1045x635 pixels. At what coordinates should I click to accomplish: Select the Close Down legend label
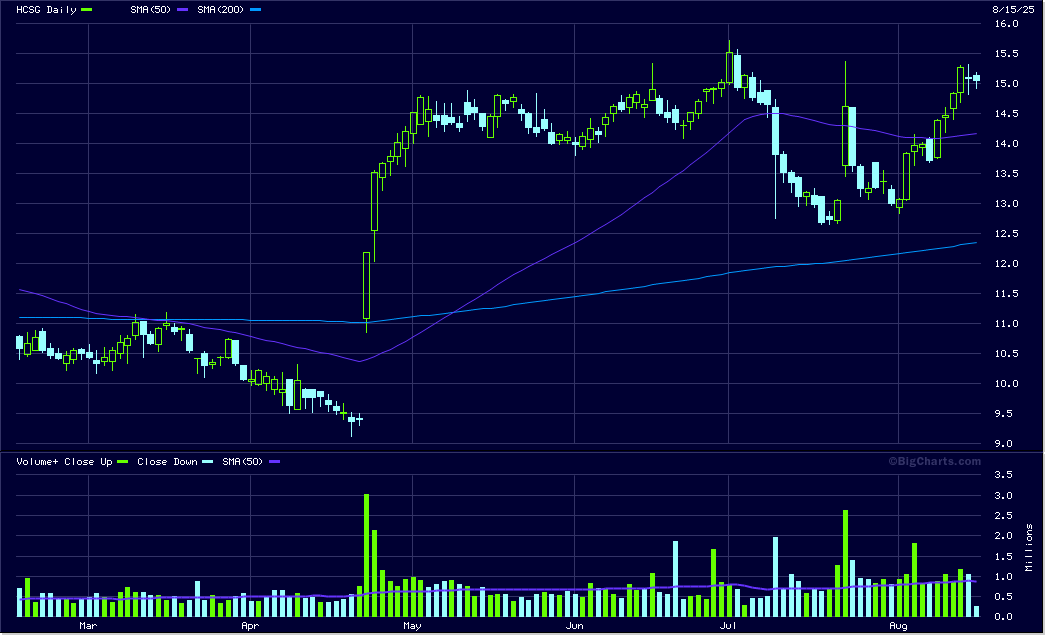pyautogui.click(x=167, y=462)
